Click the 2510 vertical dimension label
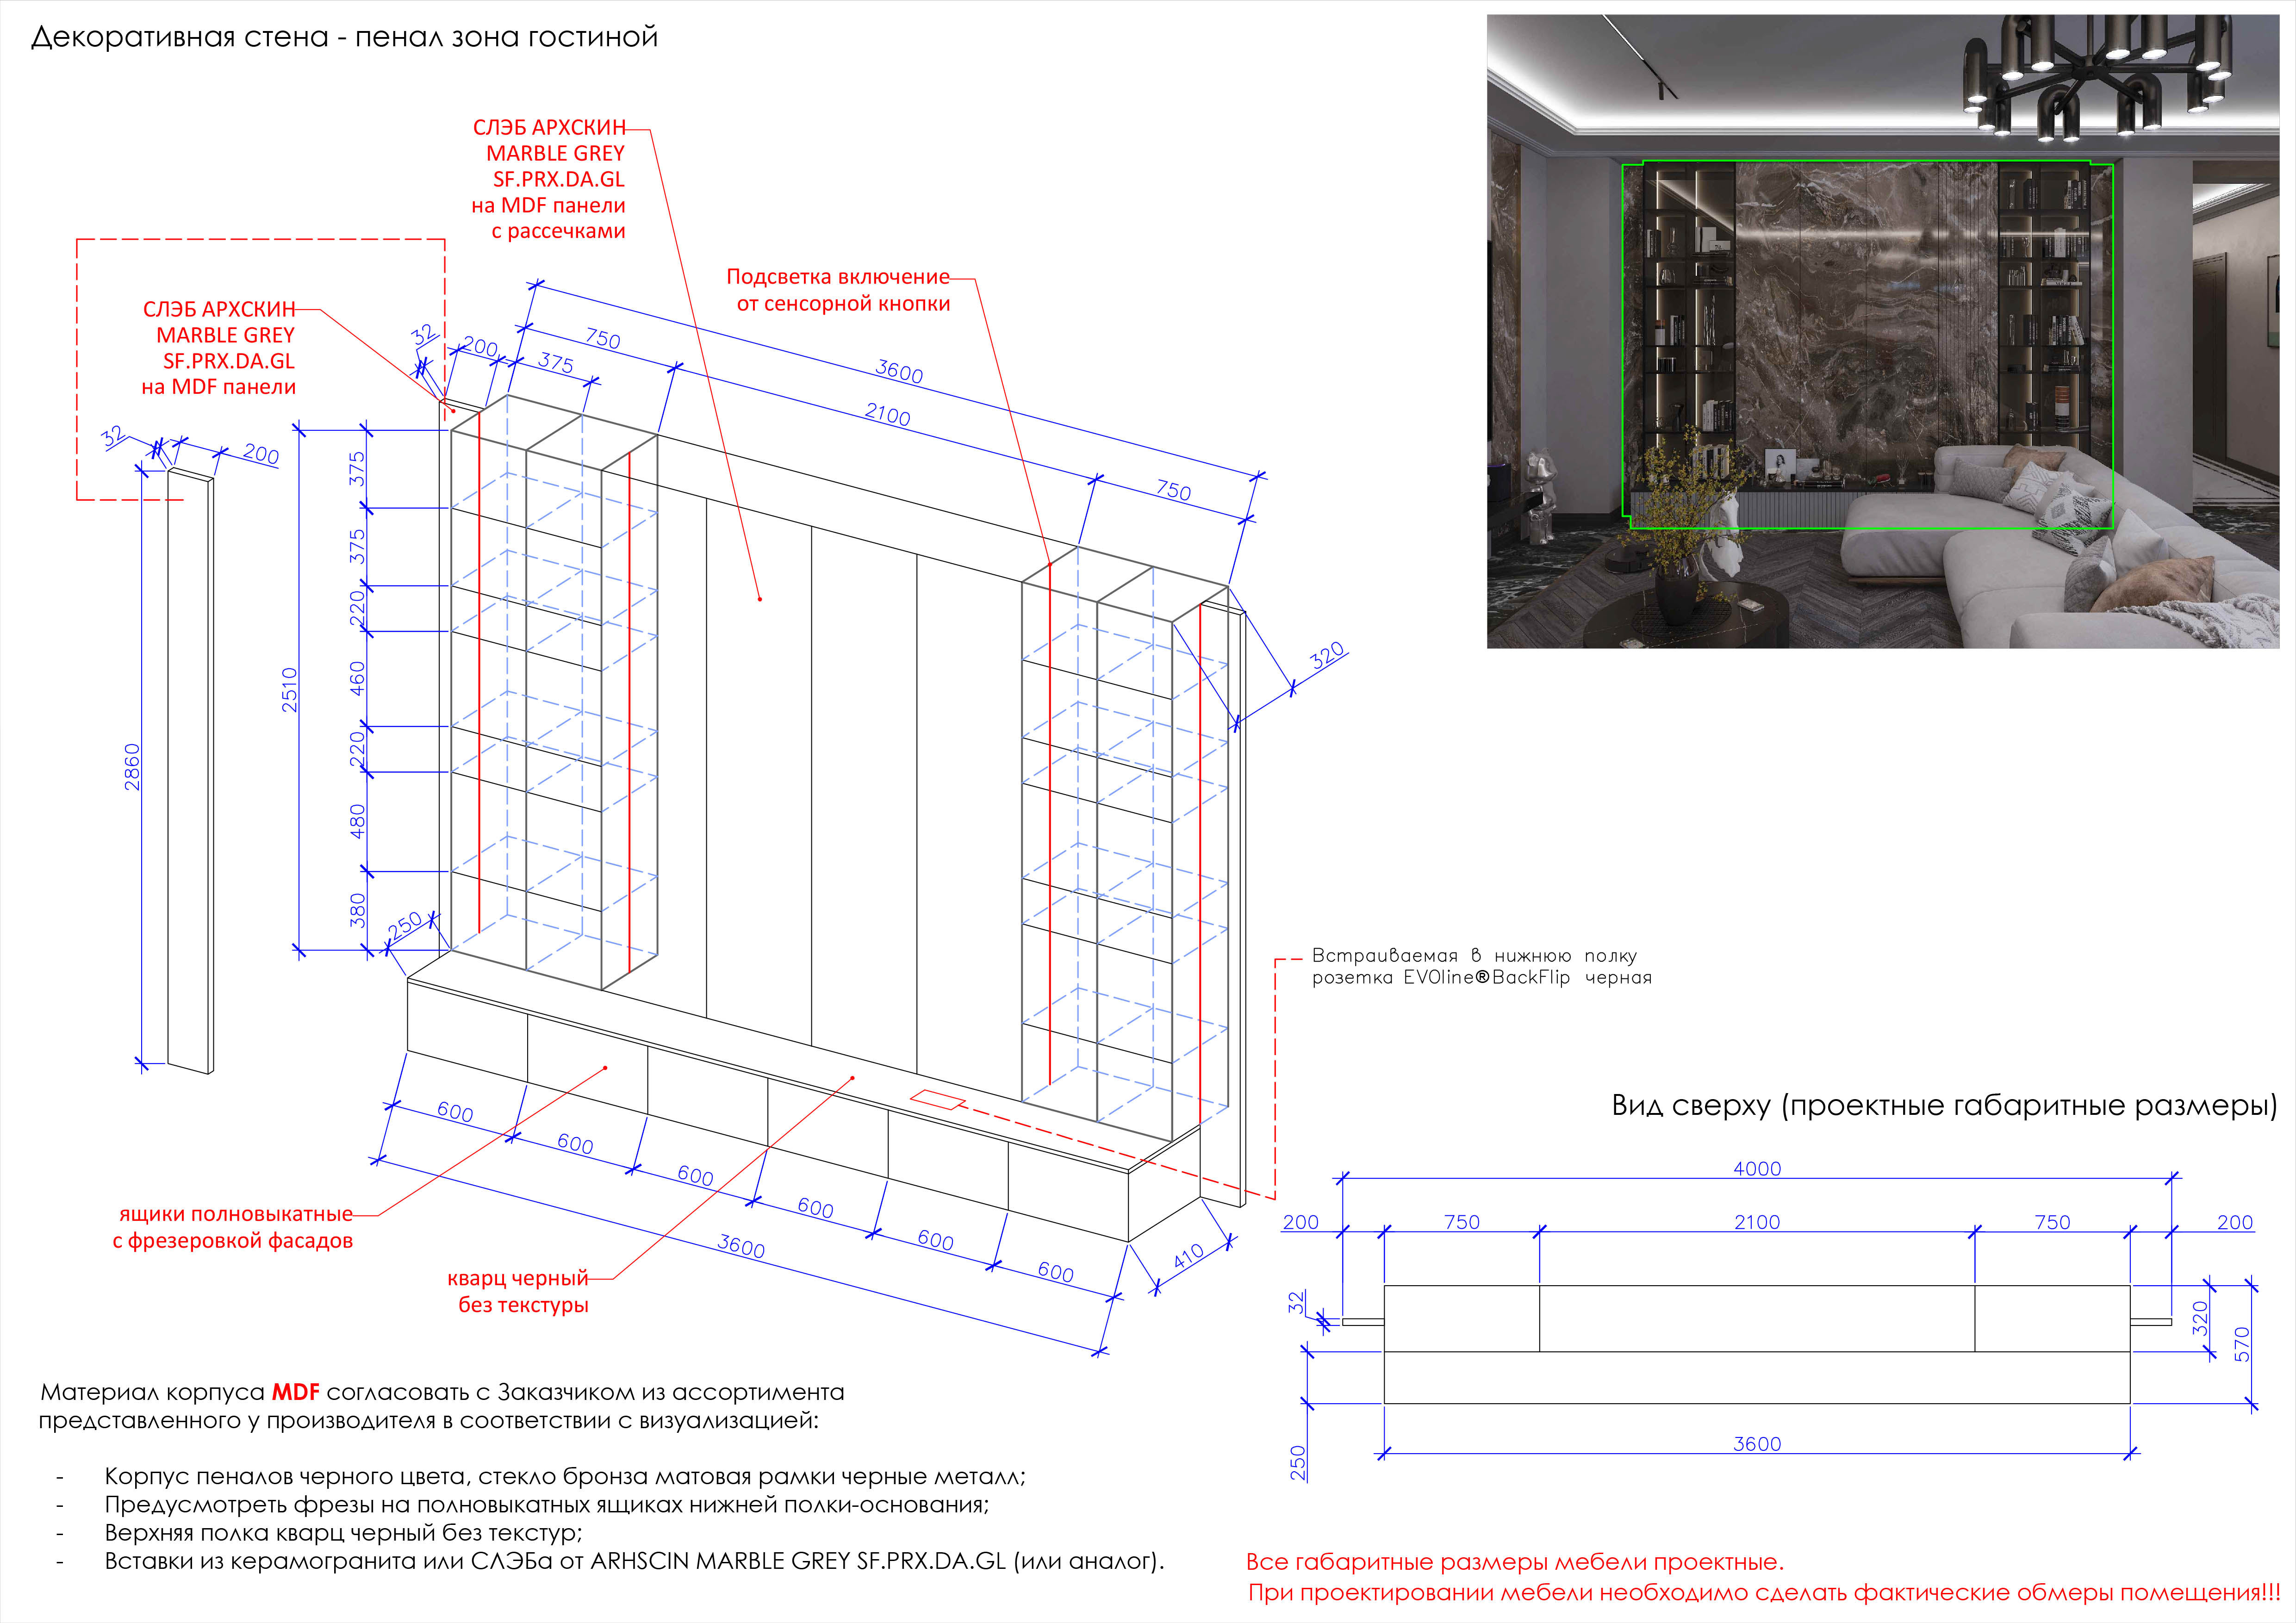This screenshot has width=2296, height=1623. click(x=289, y=689)
